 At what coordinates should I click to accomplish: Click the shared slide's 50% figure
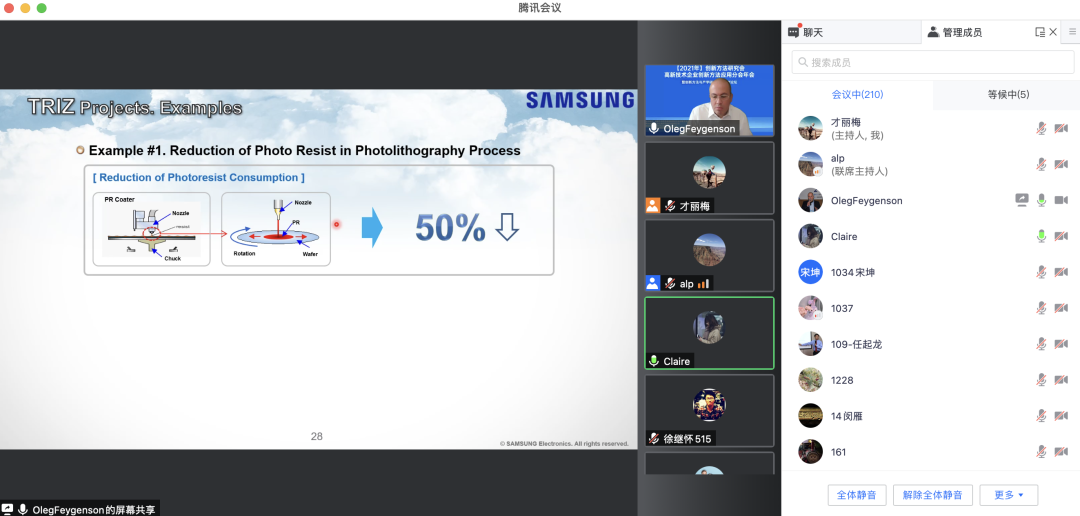click(450, 228)
